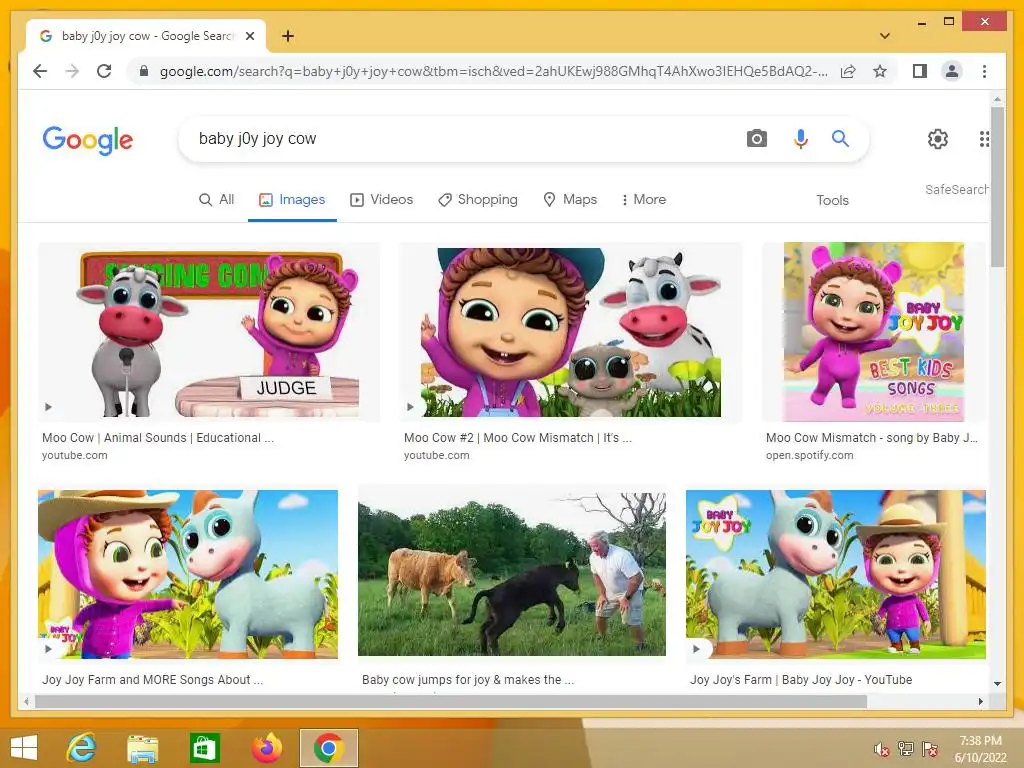Open the Chrome side panel
The height and width of the screenshot is (768, 1024).
point(920,71)
